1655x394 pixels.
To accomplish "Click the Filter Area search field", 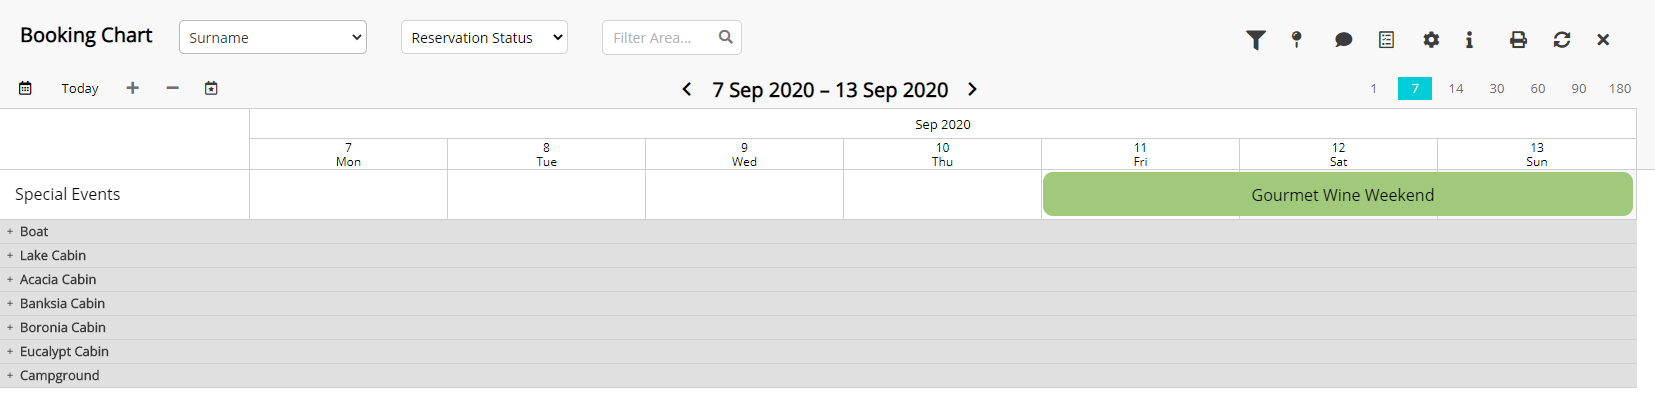I will coord(671,37).
